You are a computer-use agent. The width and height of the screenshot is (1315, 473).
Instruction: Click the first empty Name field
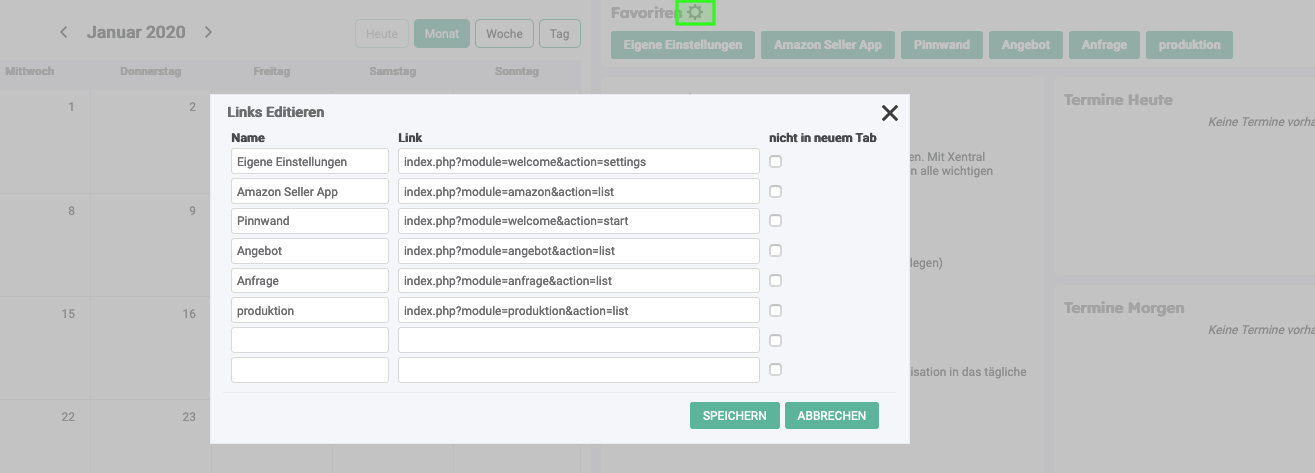click(x=309, y=340)
